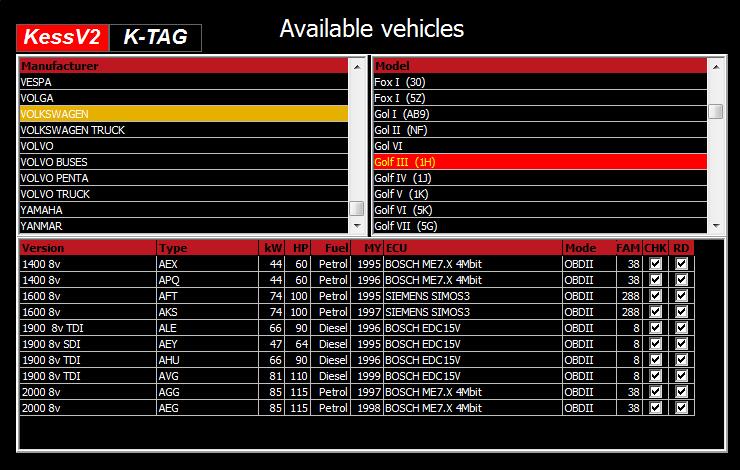Screen dimensions: 740x470
Task: Select the highlighted Golf III (1H) model
Action: [x=540, y=162]
